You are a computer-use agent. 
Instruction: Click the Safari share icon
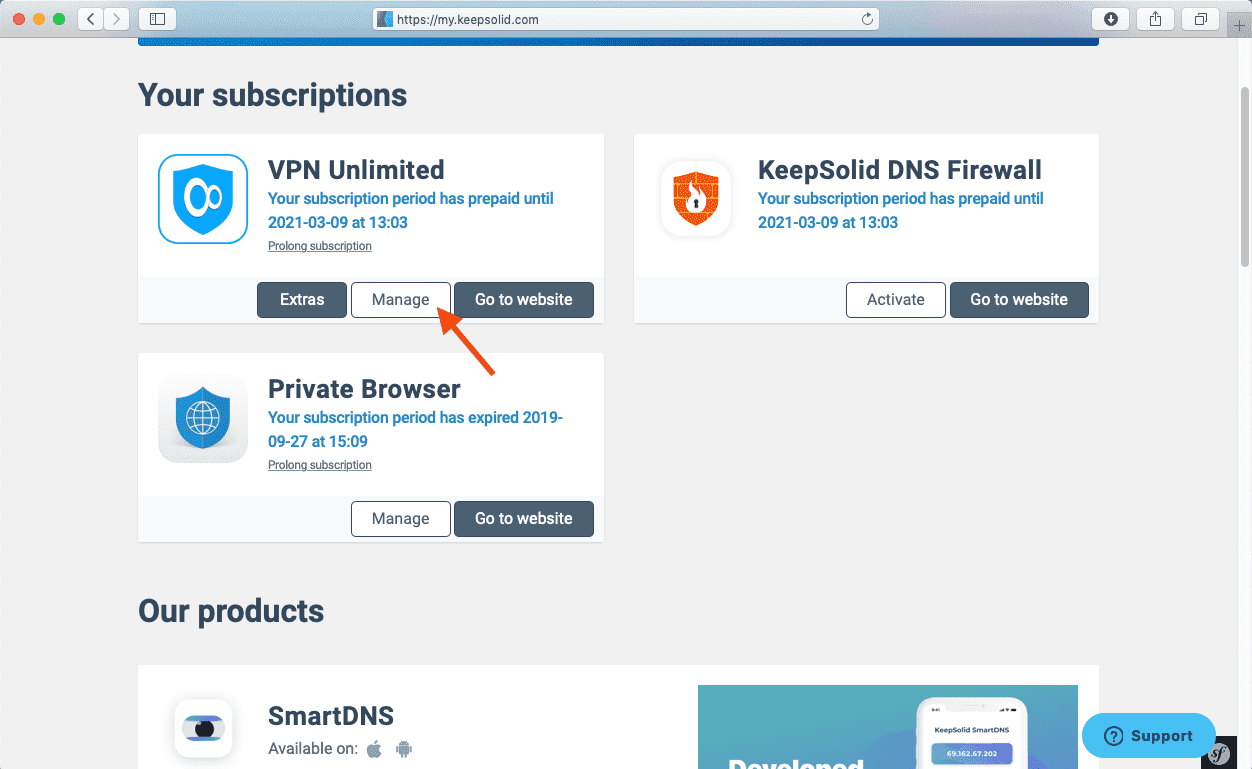(1155, 19)
